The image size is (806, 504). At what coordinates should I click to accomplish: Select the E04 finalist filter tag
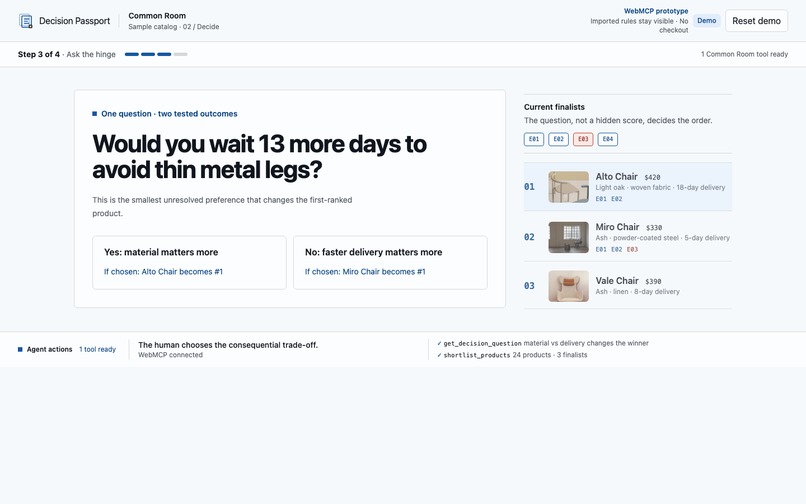pyautogui.click(x=608, y=139)
